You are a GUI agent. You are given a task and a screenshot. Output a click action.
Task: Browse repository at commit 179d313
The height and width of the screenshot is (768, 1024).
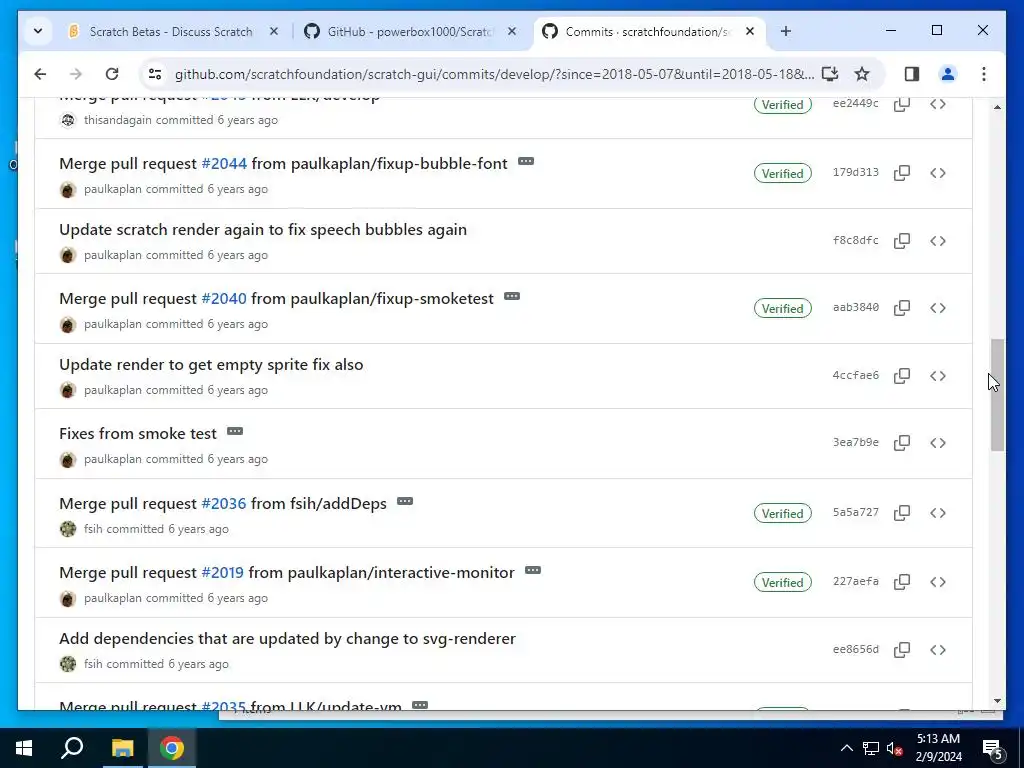[938, 173]
